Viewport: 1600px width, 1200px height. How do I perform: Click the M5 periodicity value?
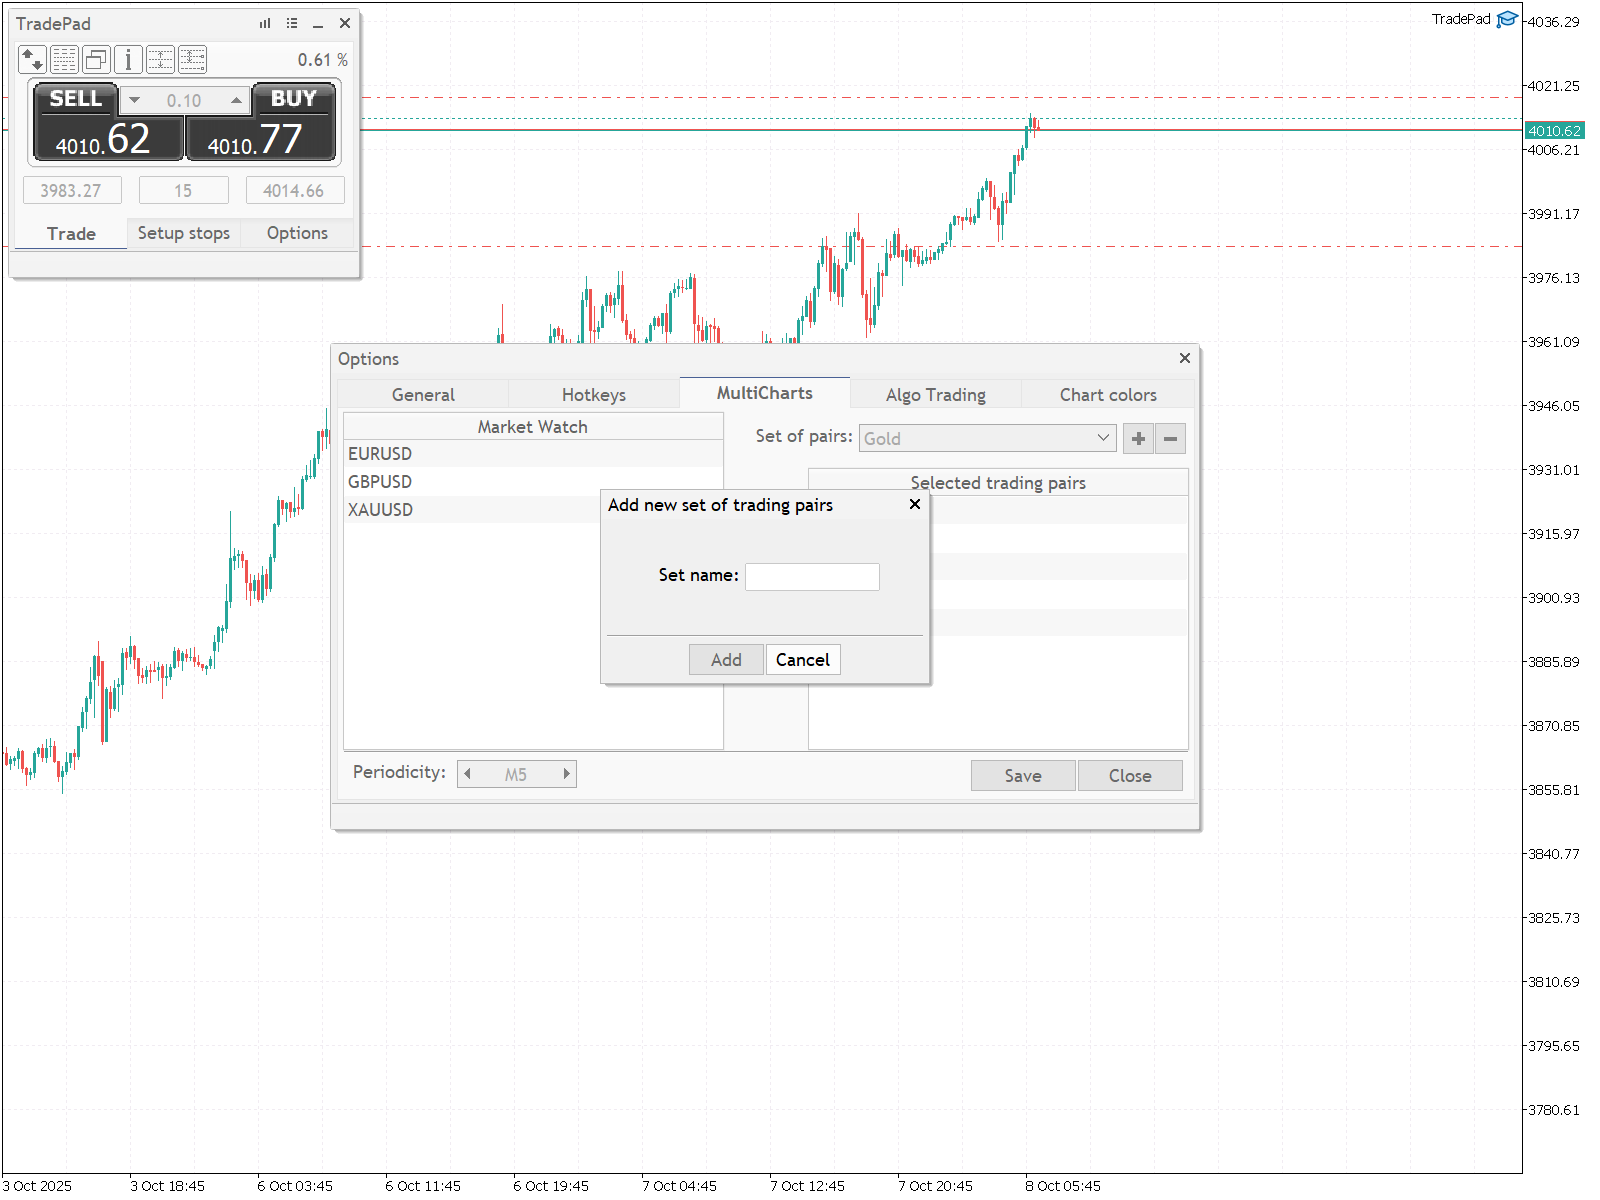tap(516, 774)
